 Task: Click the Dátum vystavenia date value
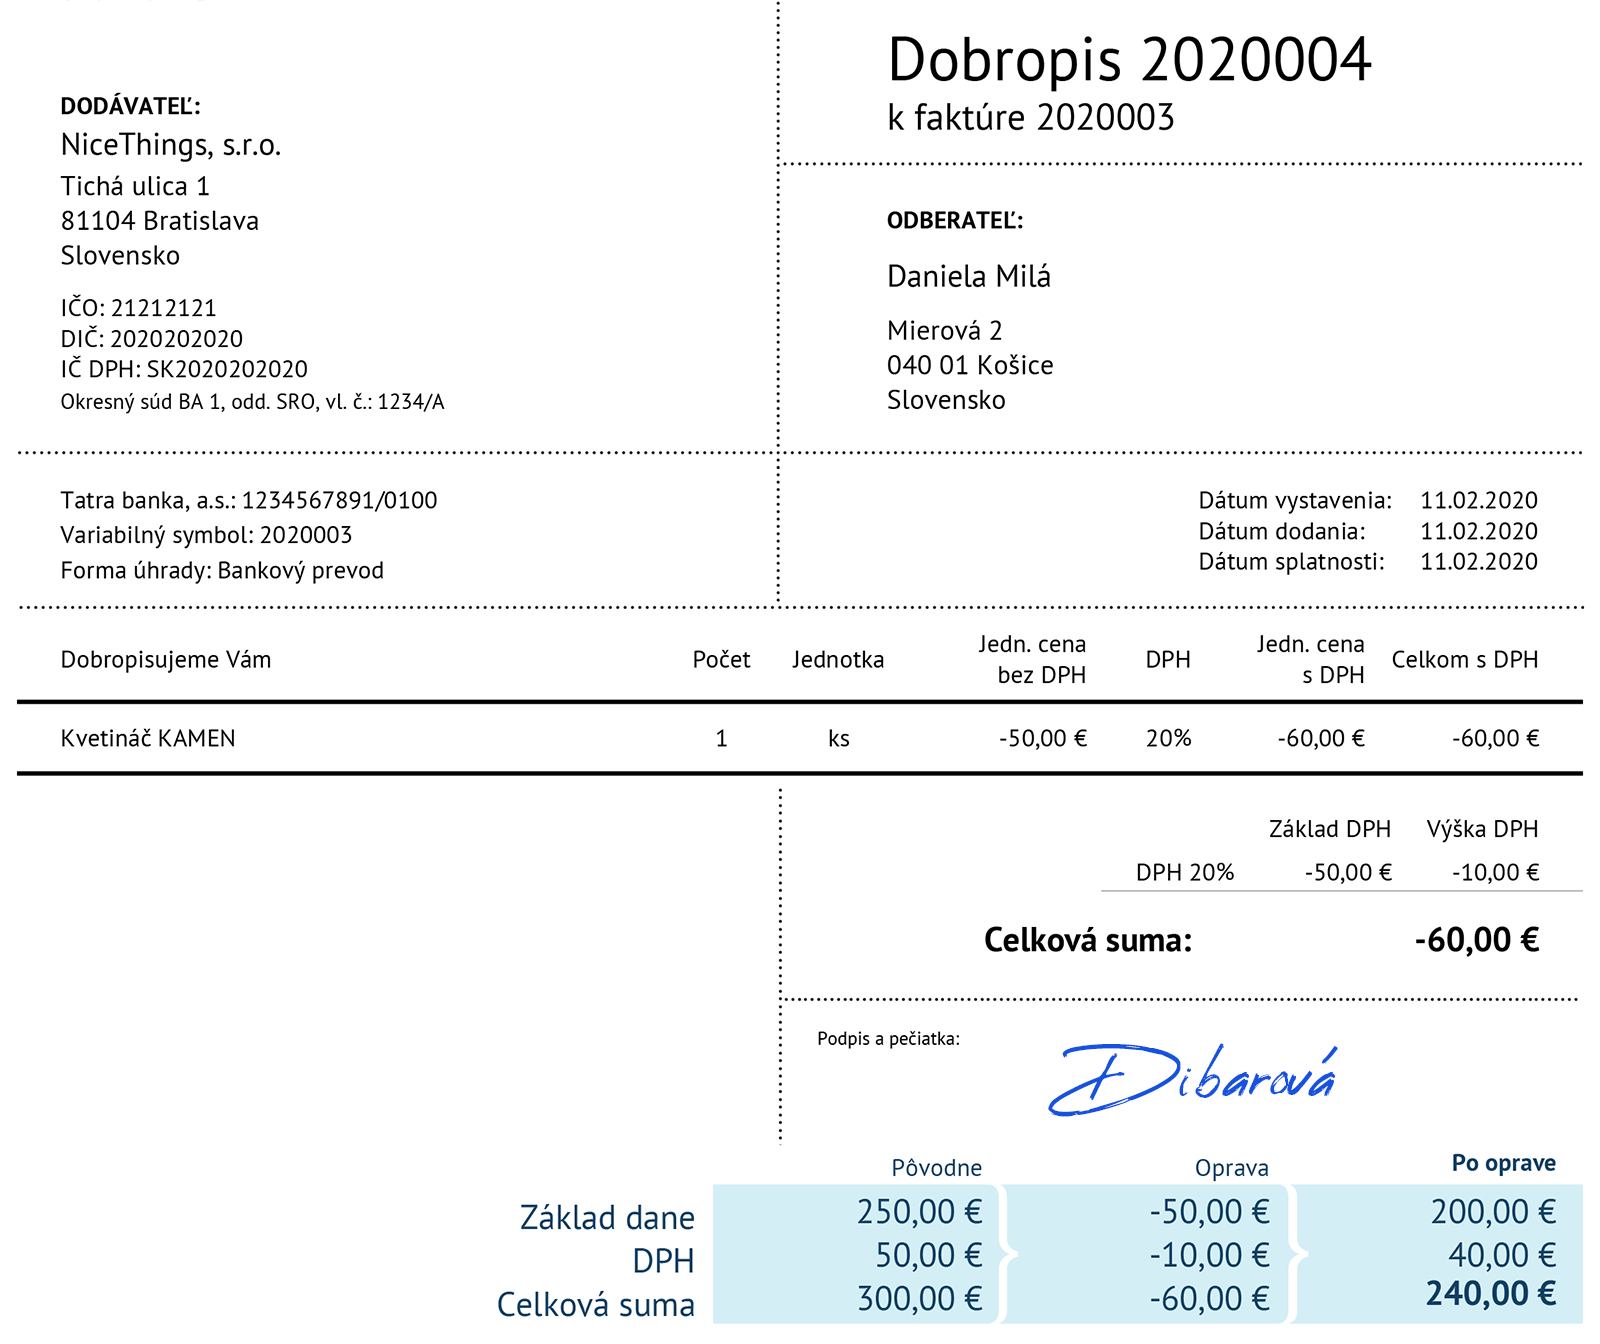click(1478, 500)
